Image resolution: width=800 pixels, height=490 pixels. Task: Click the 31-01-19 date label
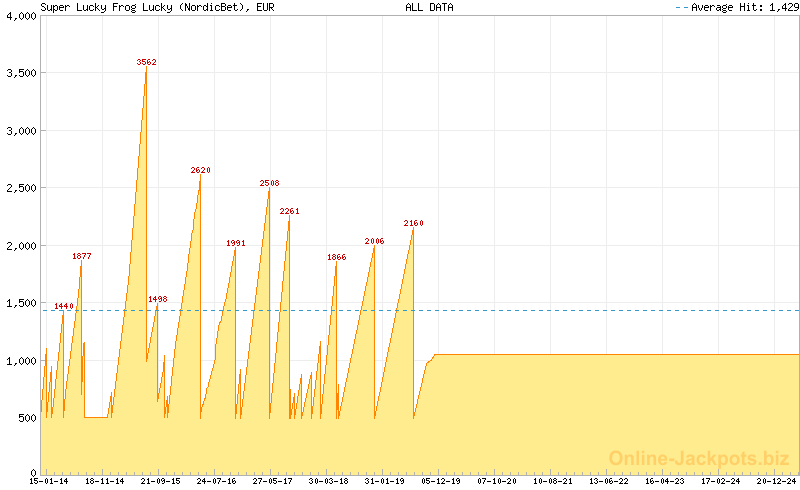[x=385, y=481]
